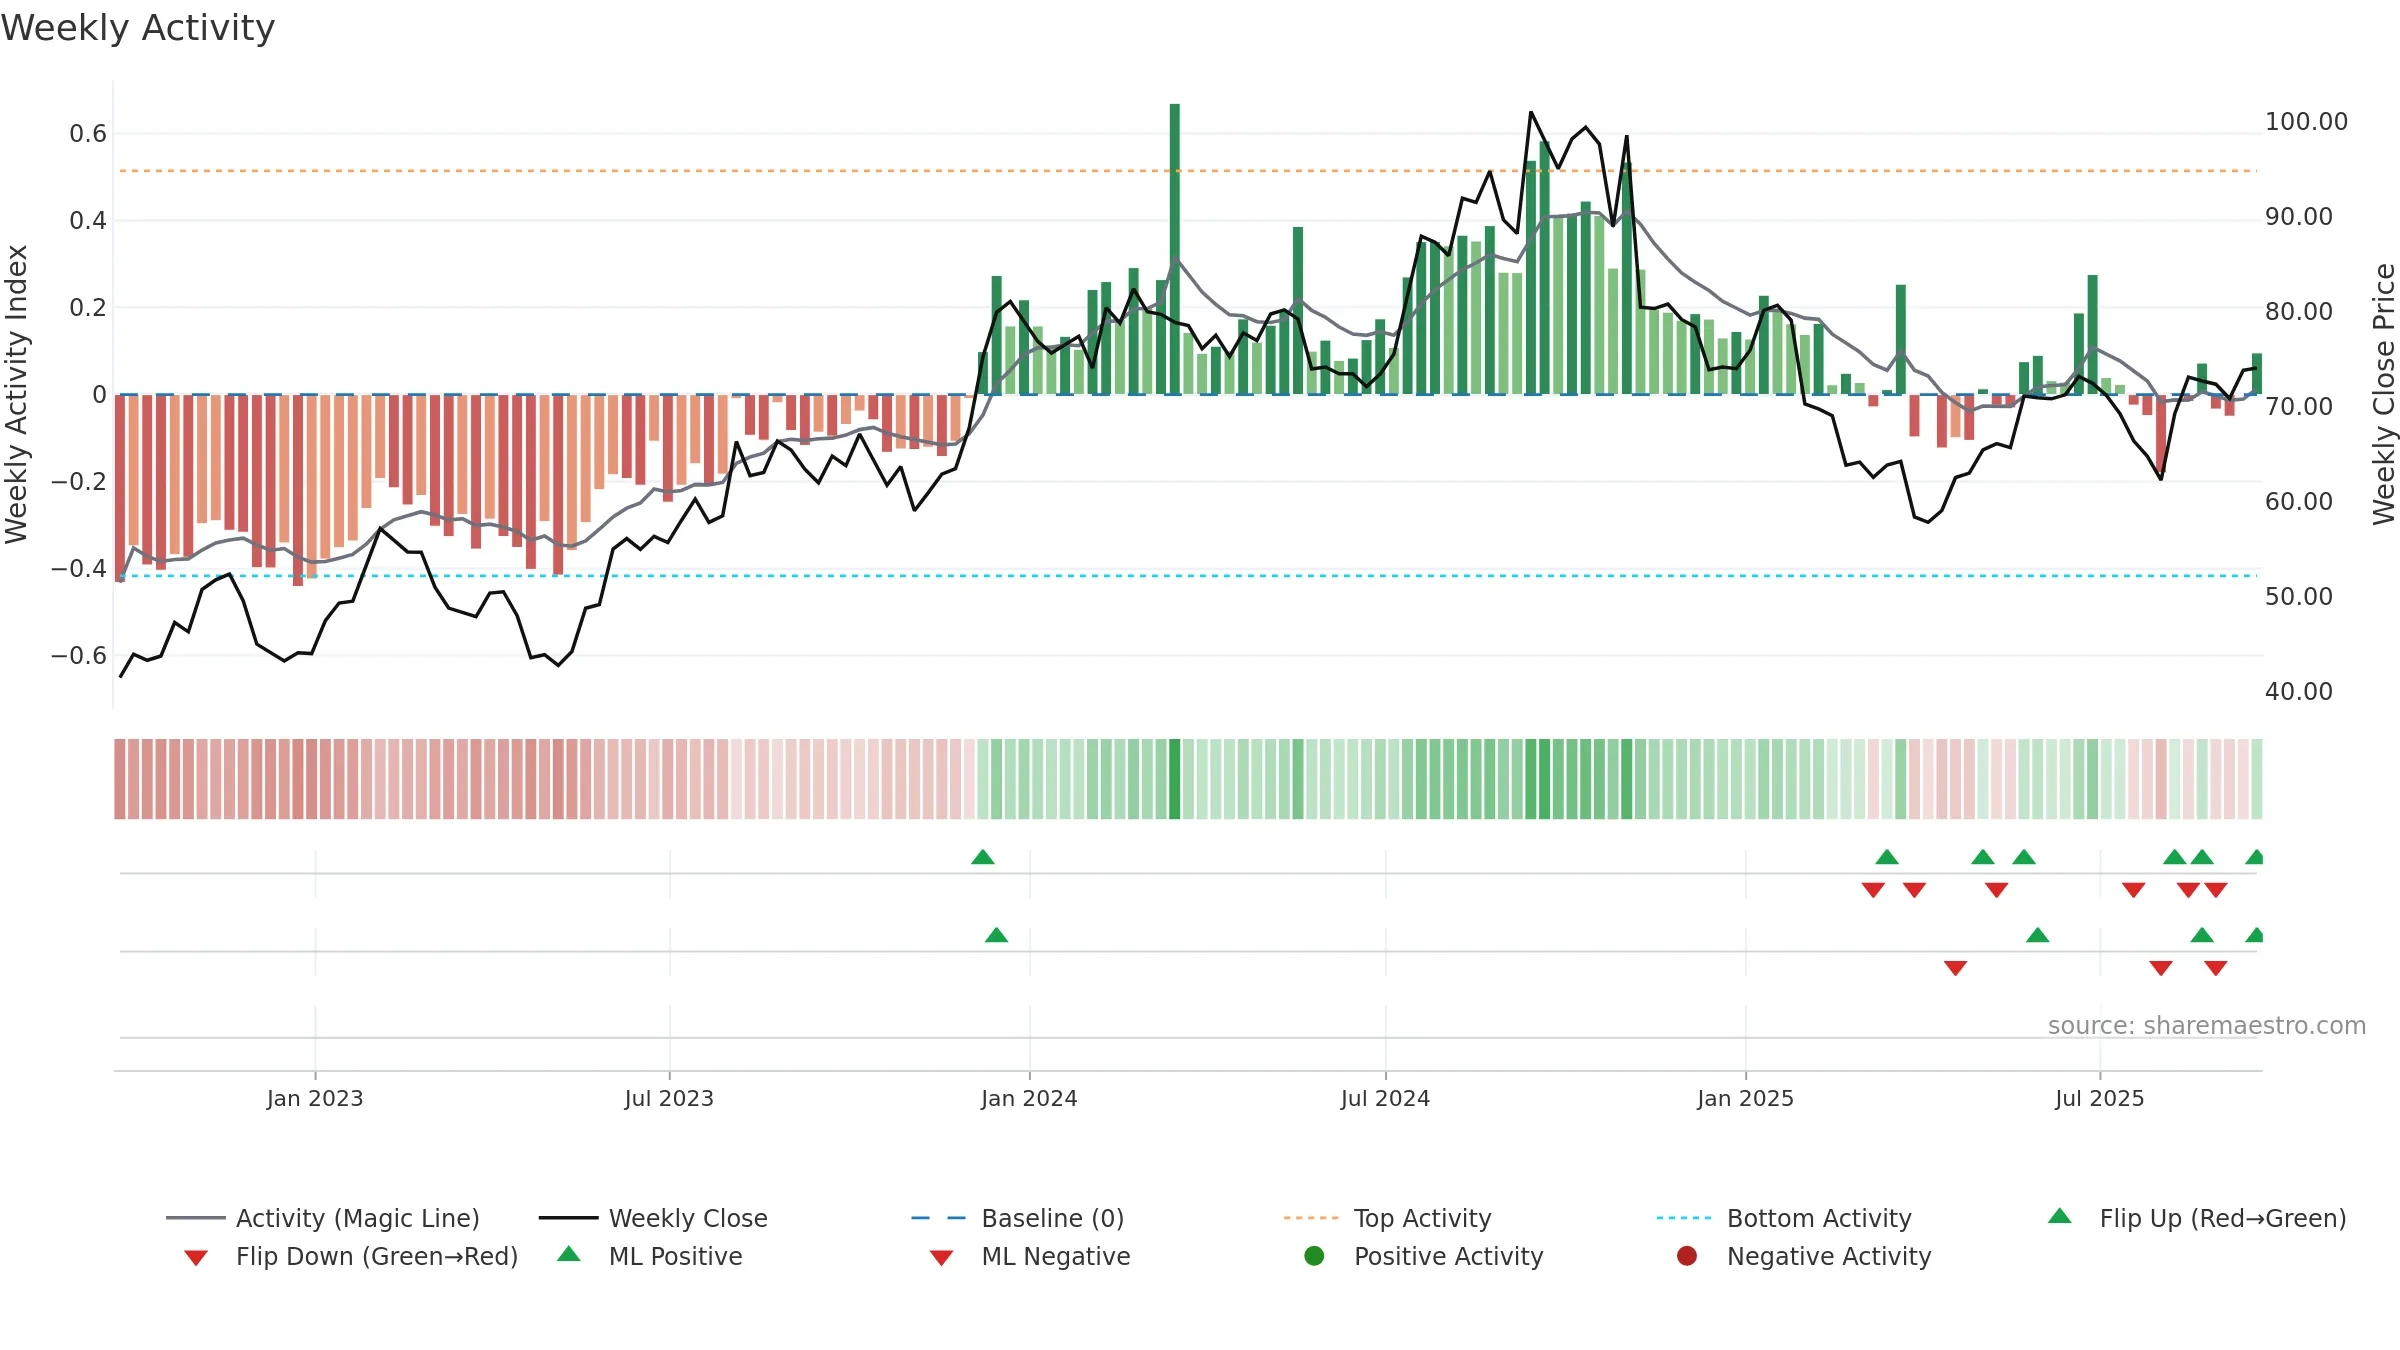Click the first ML Positive marker before Jan 2024
The width and height of the screenshot is (2400, 1350).
(x=997, y=935)
